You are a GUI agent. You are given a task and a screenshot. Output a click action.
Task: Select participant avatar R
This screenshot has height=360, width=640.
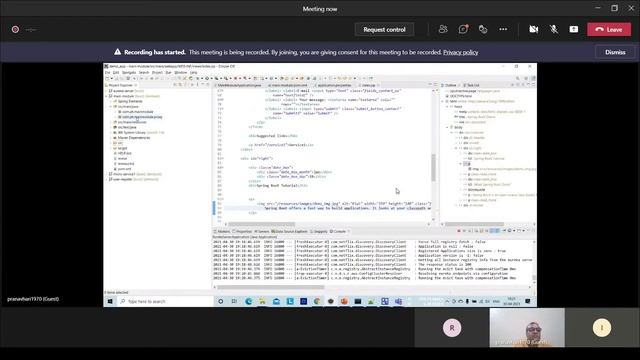coord(452,328)
